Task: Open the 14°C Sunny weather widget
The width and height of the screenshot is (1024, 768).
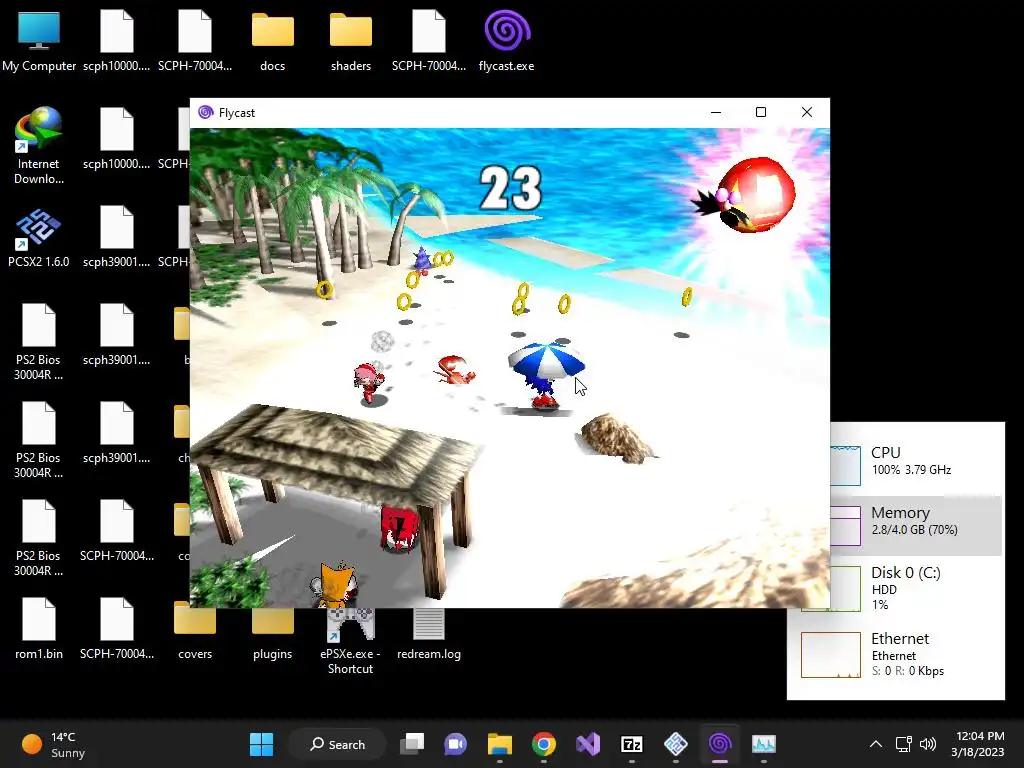Action: (54, 744)
